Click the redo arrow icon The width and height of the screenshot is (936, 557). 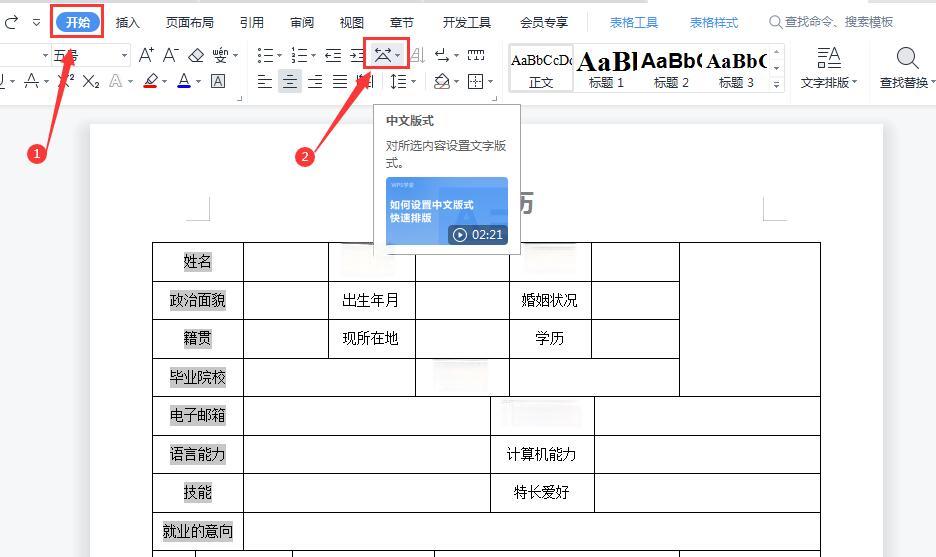click(x=12, y=22)
